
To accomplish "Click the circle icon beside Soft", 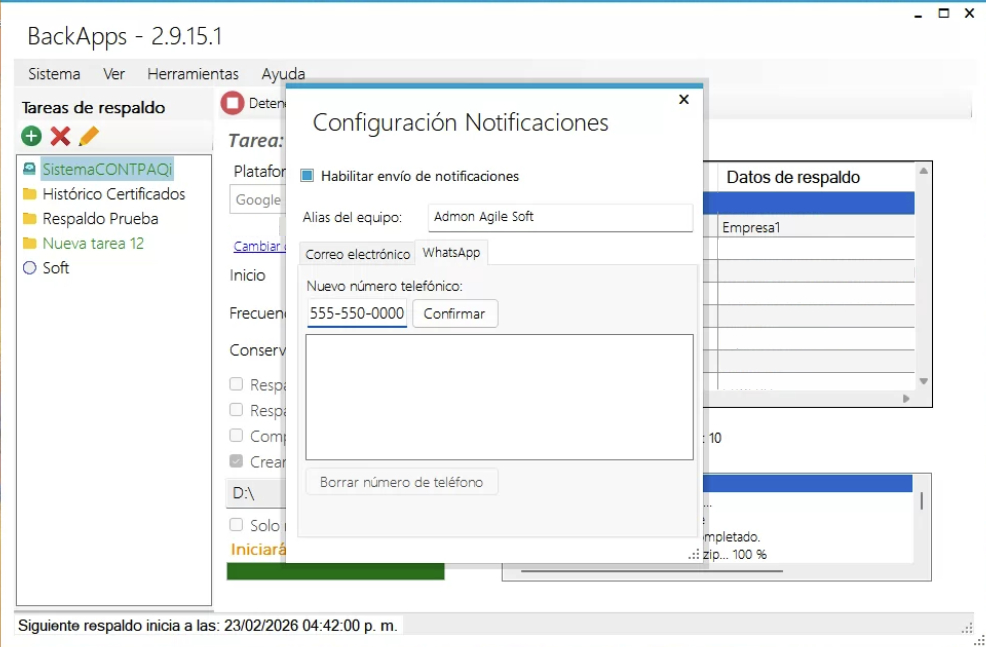I will pos(30,268).
